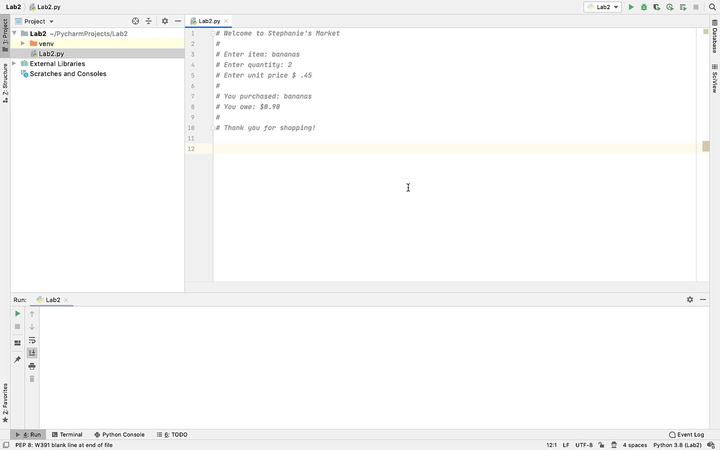Start debugging with the green bug icon
Viewport: 720px width, 450px height.
(644, 7)
